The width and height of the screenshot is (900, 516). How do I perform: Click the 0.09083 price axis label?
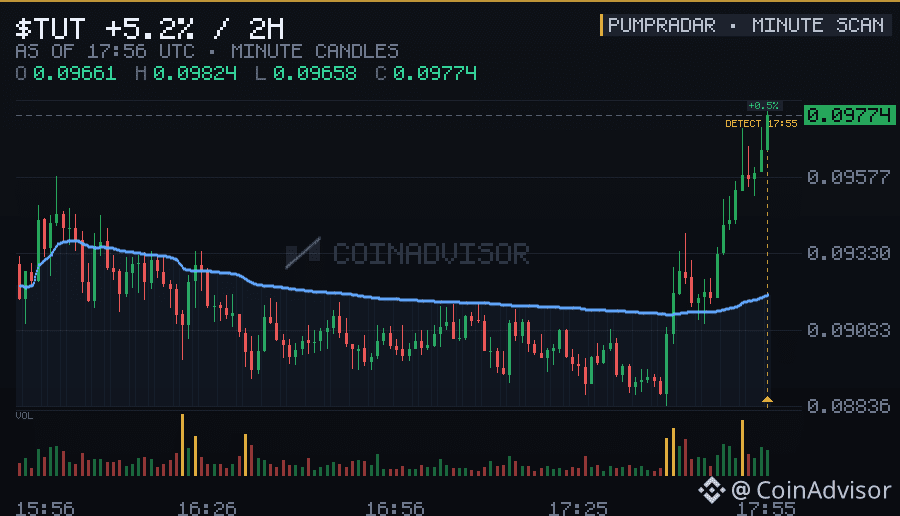tap(848, 330)
